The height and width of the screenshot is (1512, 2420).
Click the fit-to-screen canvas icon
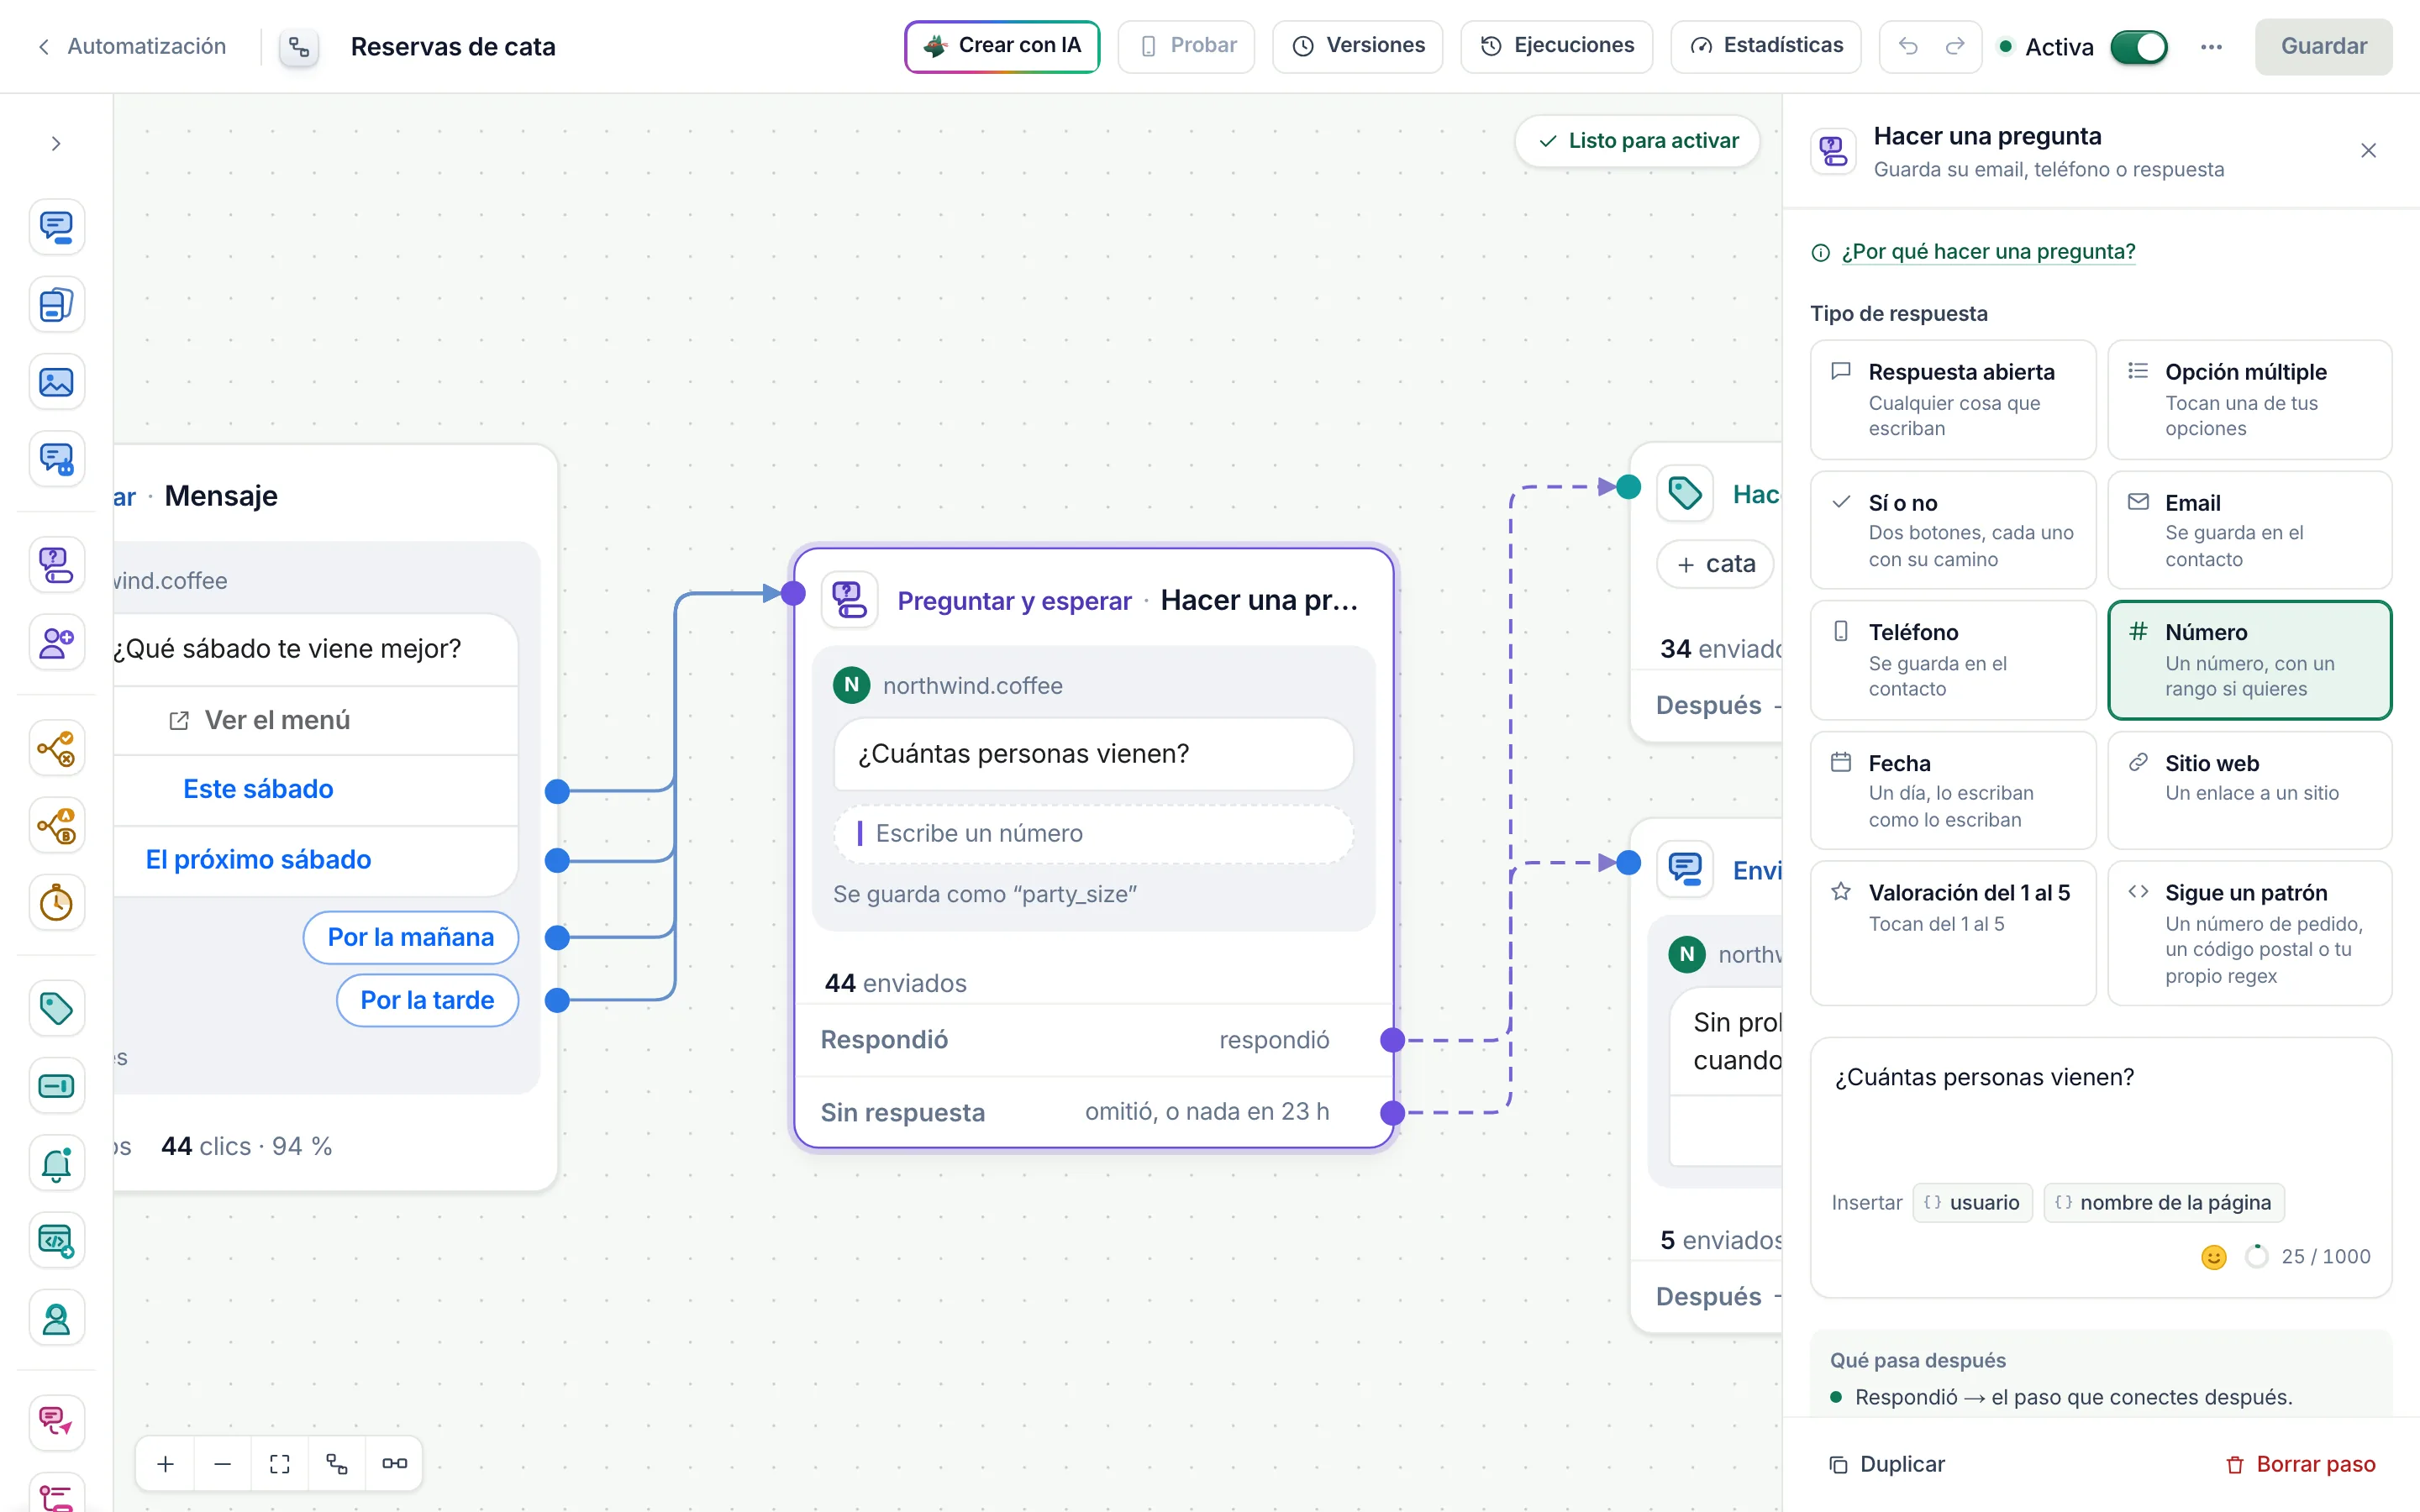[280, 1463]
